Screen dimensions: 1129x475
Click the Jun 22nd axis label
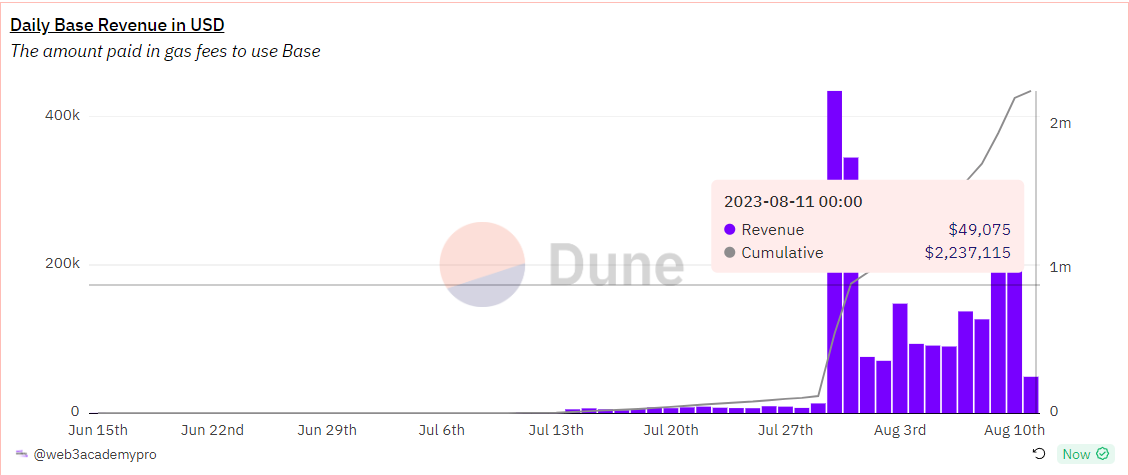[212, 430]
